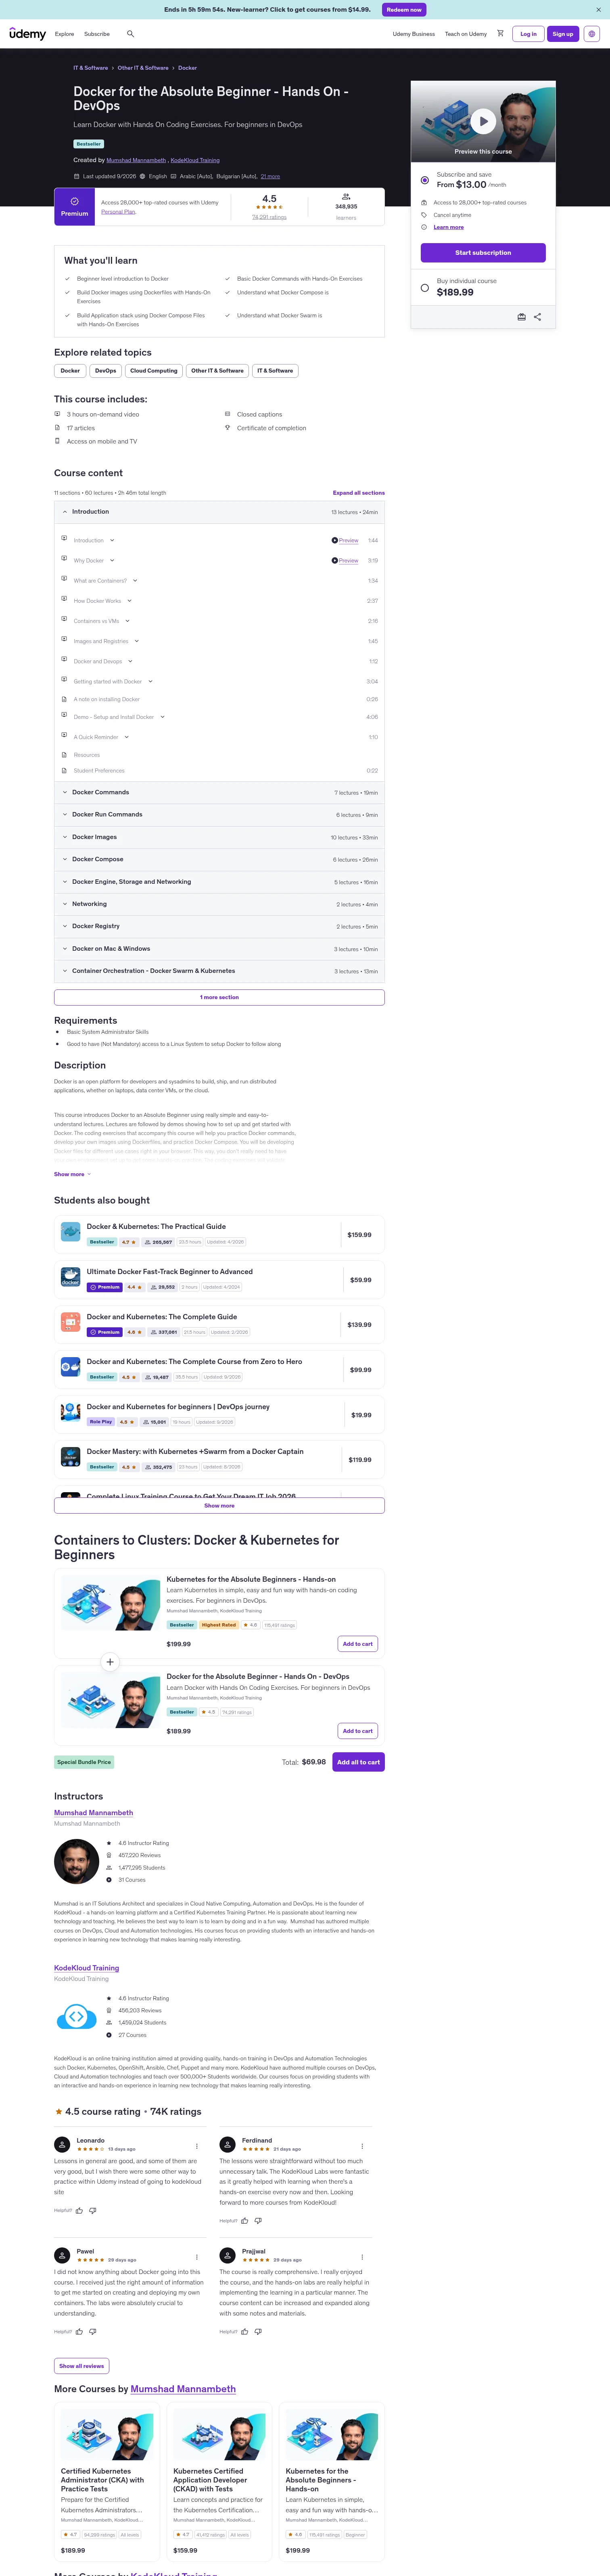
Task: Click the Start subscription button
Action: tap(483, 253)
